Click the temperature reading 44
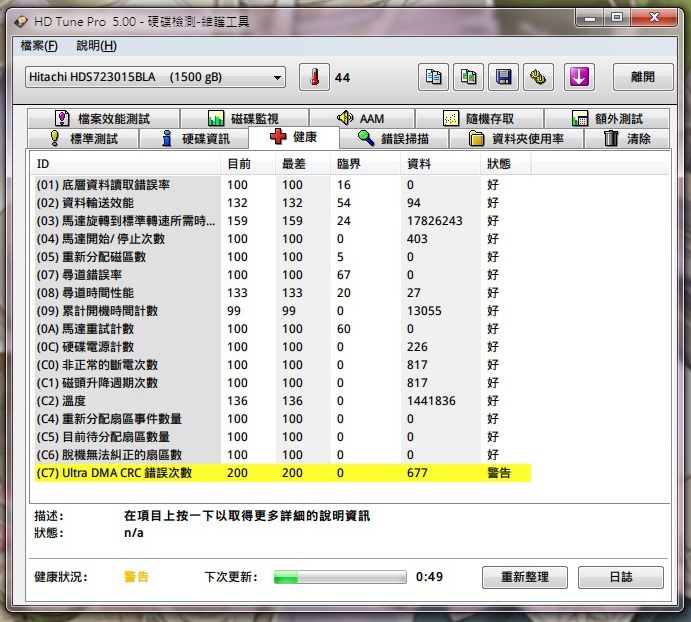The image size is (691, 622). coord(342,78)
